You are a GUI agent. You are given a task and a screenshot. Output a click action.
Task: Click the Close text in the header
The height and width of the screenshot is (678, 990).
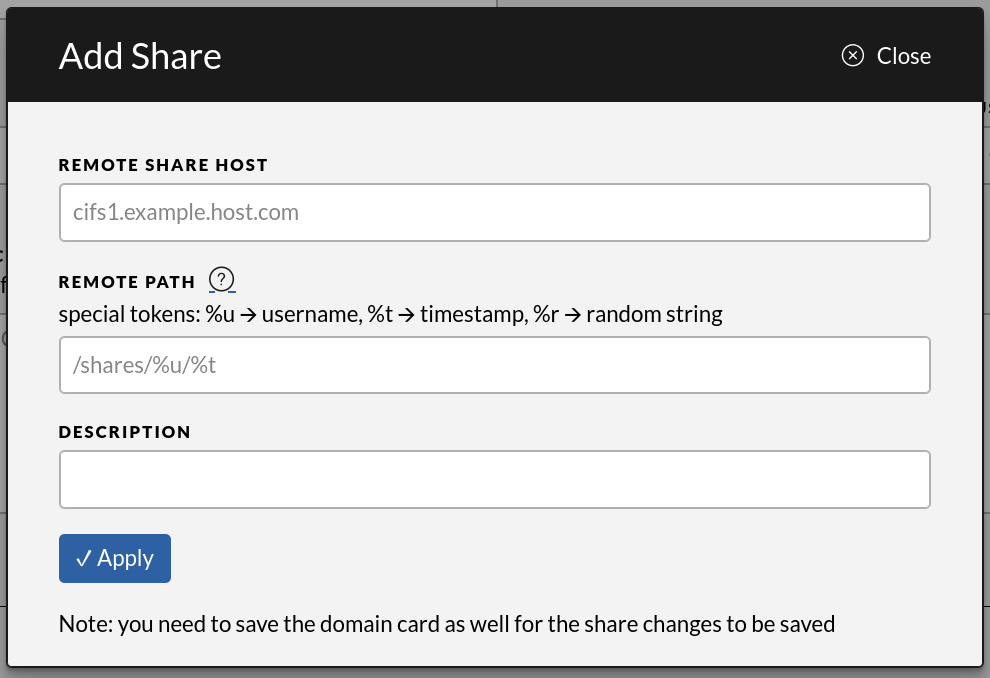(x=903, y=56)
